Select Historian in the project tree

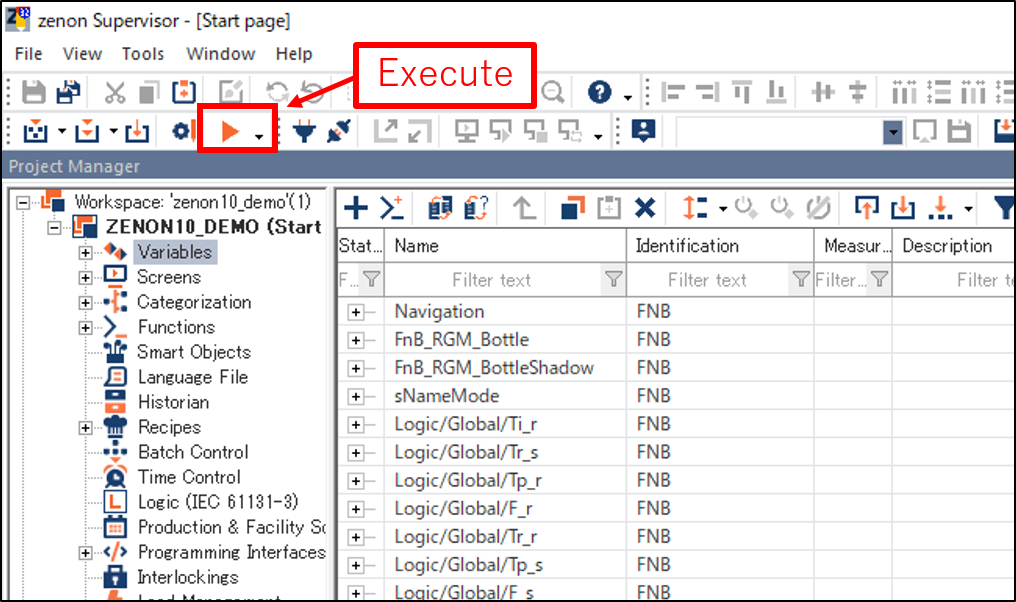click(x=173, y=402)
